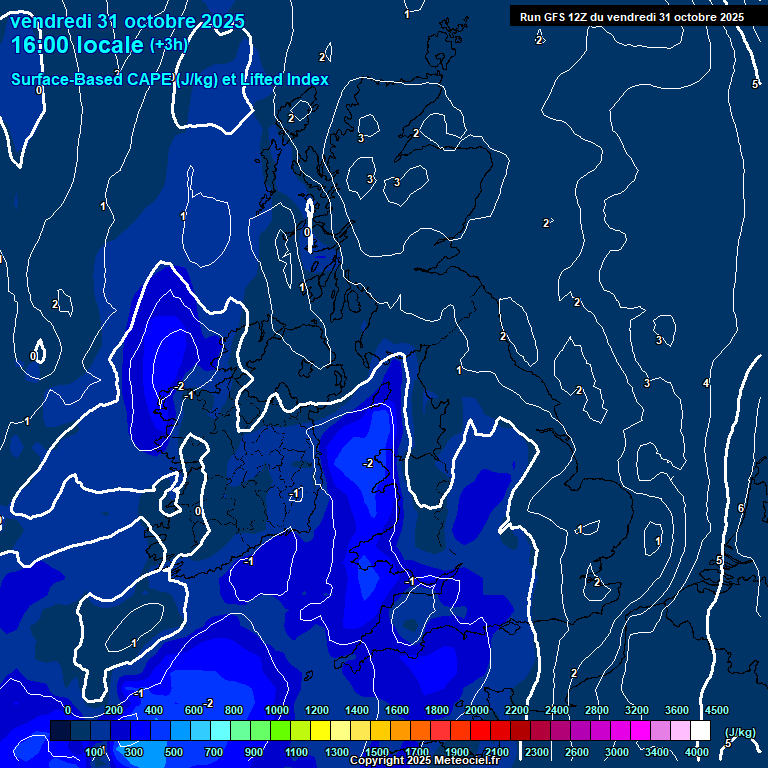Screen dimensions: 768x768
Task: Click the Surface-Based CAPE et Lifted Index caption
Action: (x=170, y=80)
